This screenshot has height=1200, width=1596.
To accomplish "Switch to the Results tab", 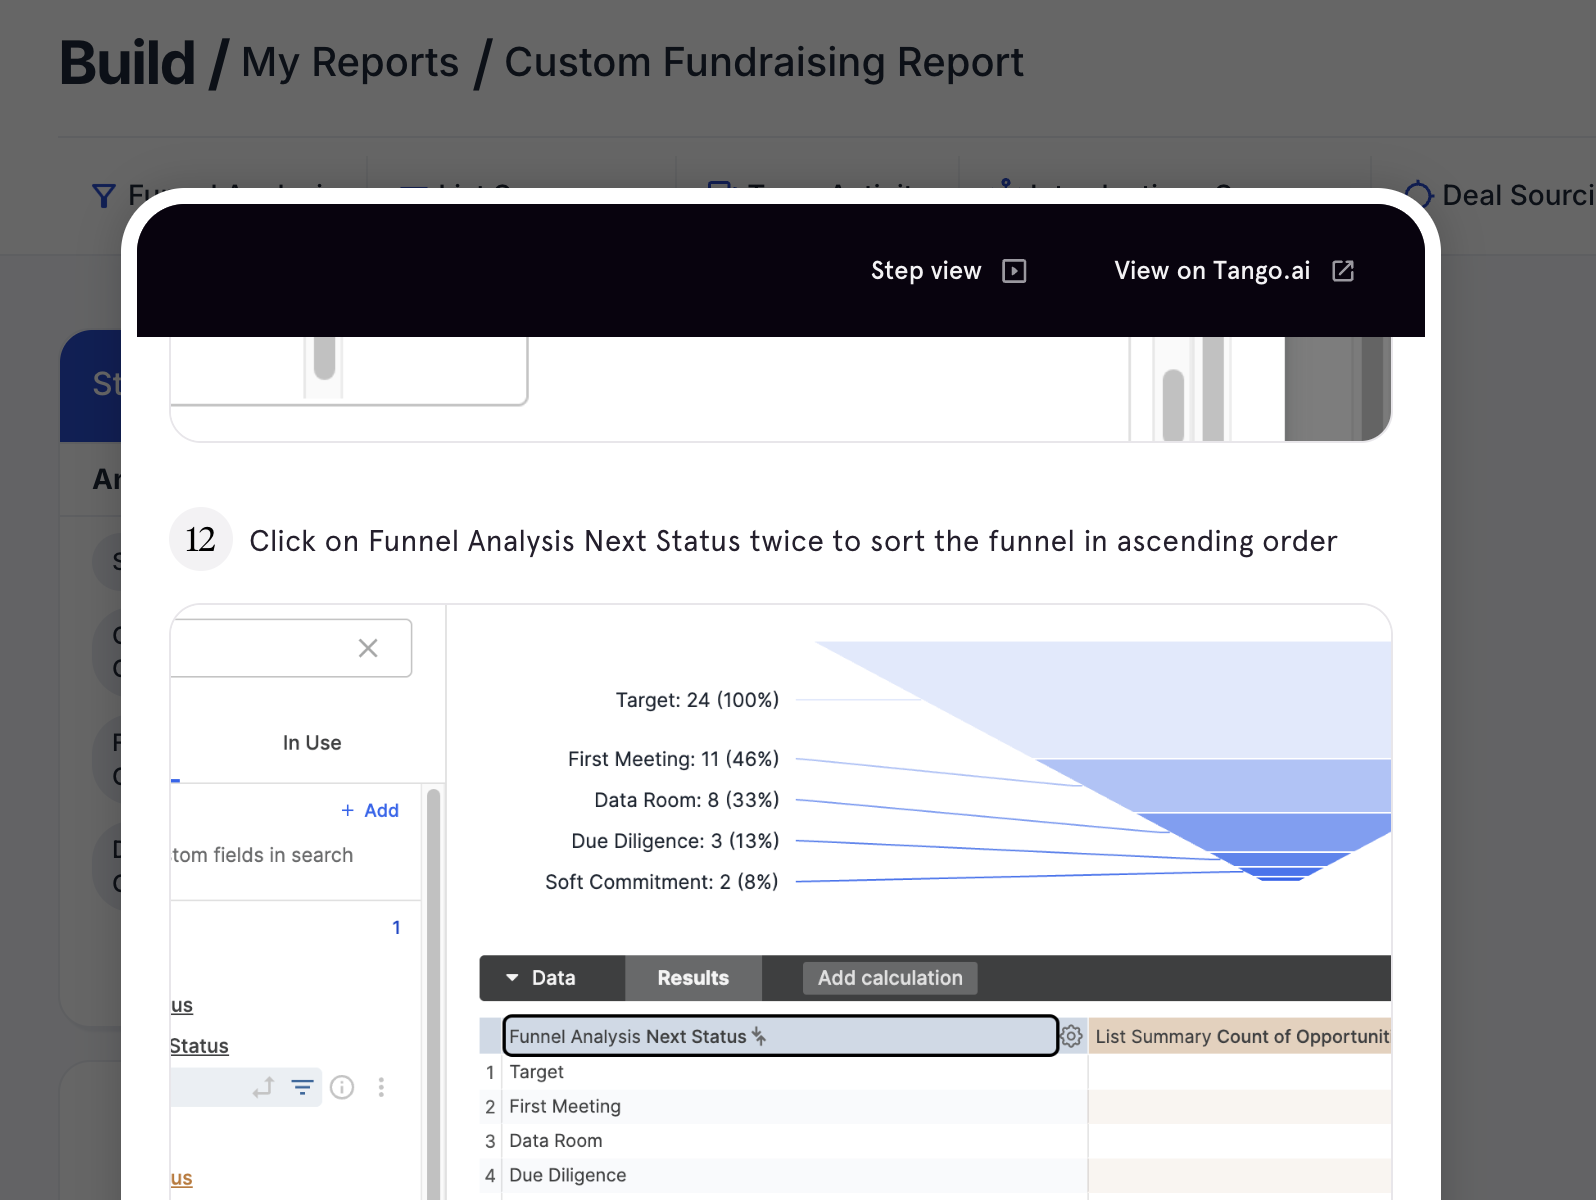I will click(x=693, y=978).
